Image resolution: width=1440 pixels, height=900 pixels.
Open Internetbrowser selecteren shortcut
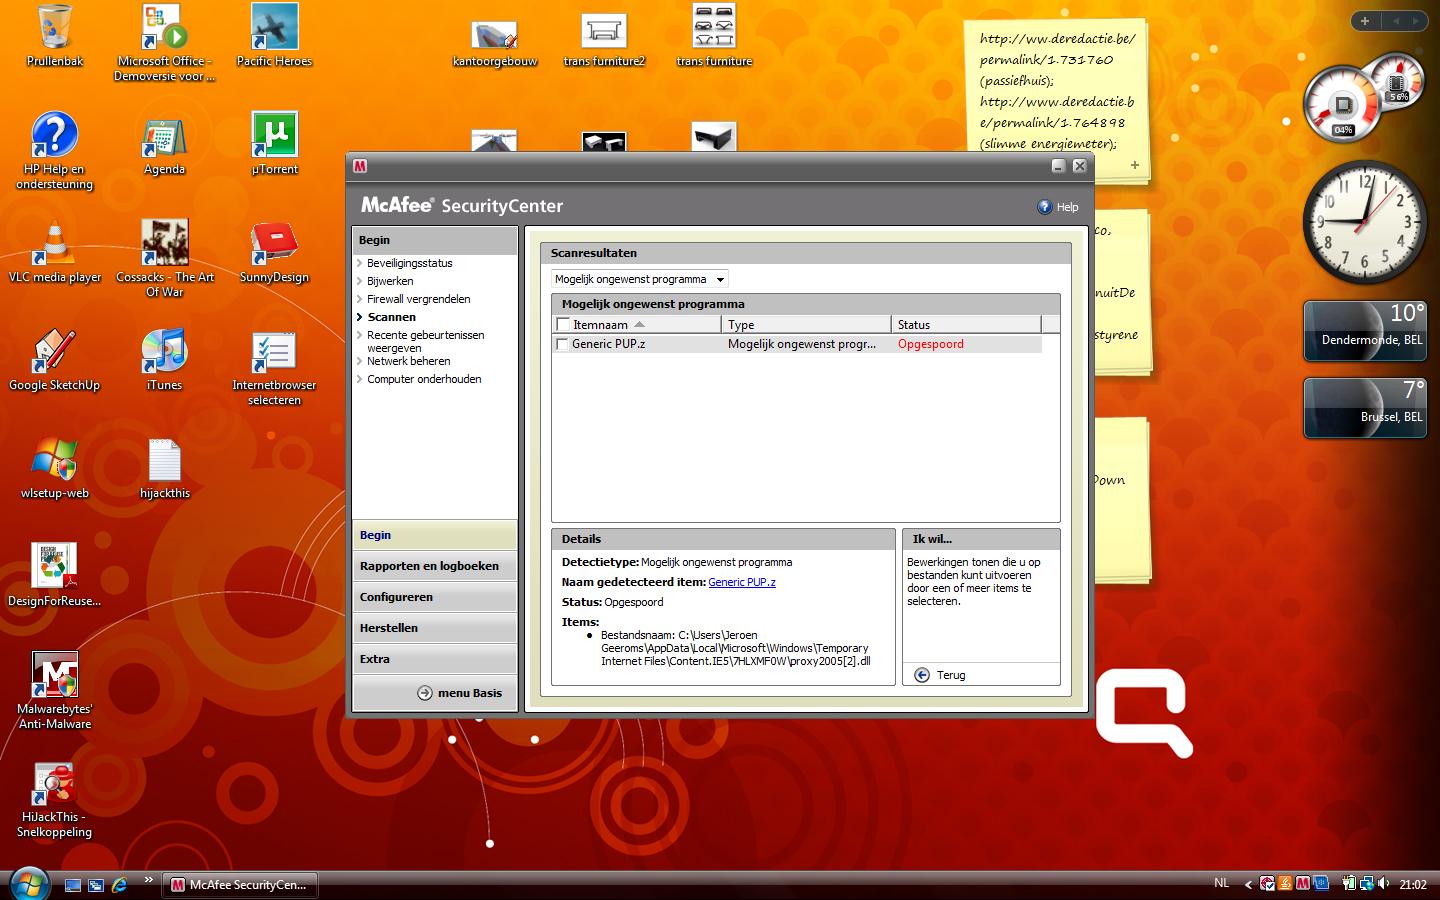pos(274,352)
